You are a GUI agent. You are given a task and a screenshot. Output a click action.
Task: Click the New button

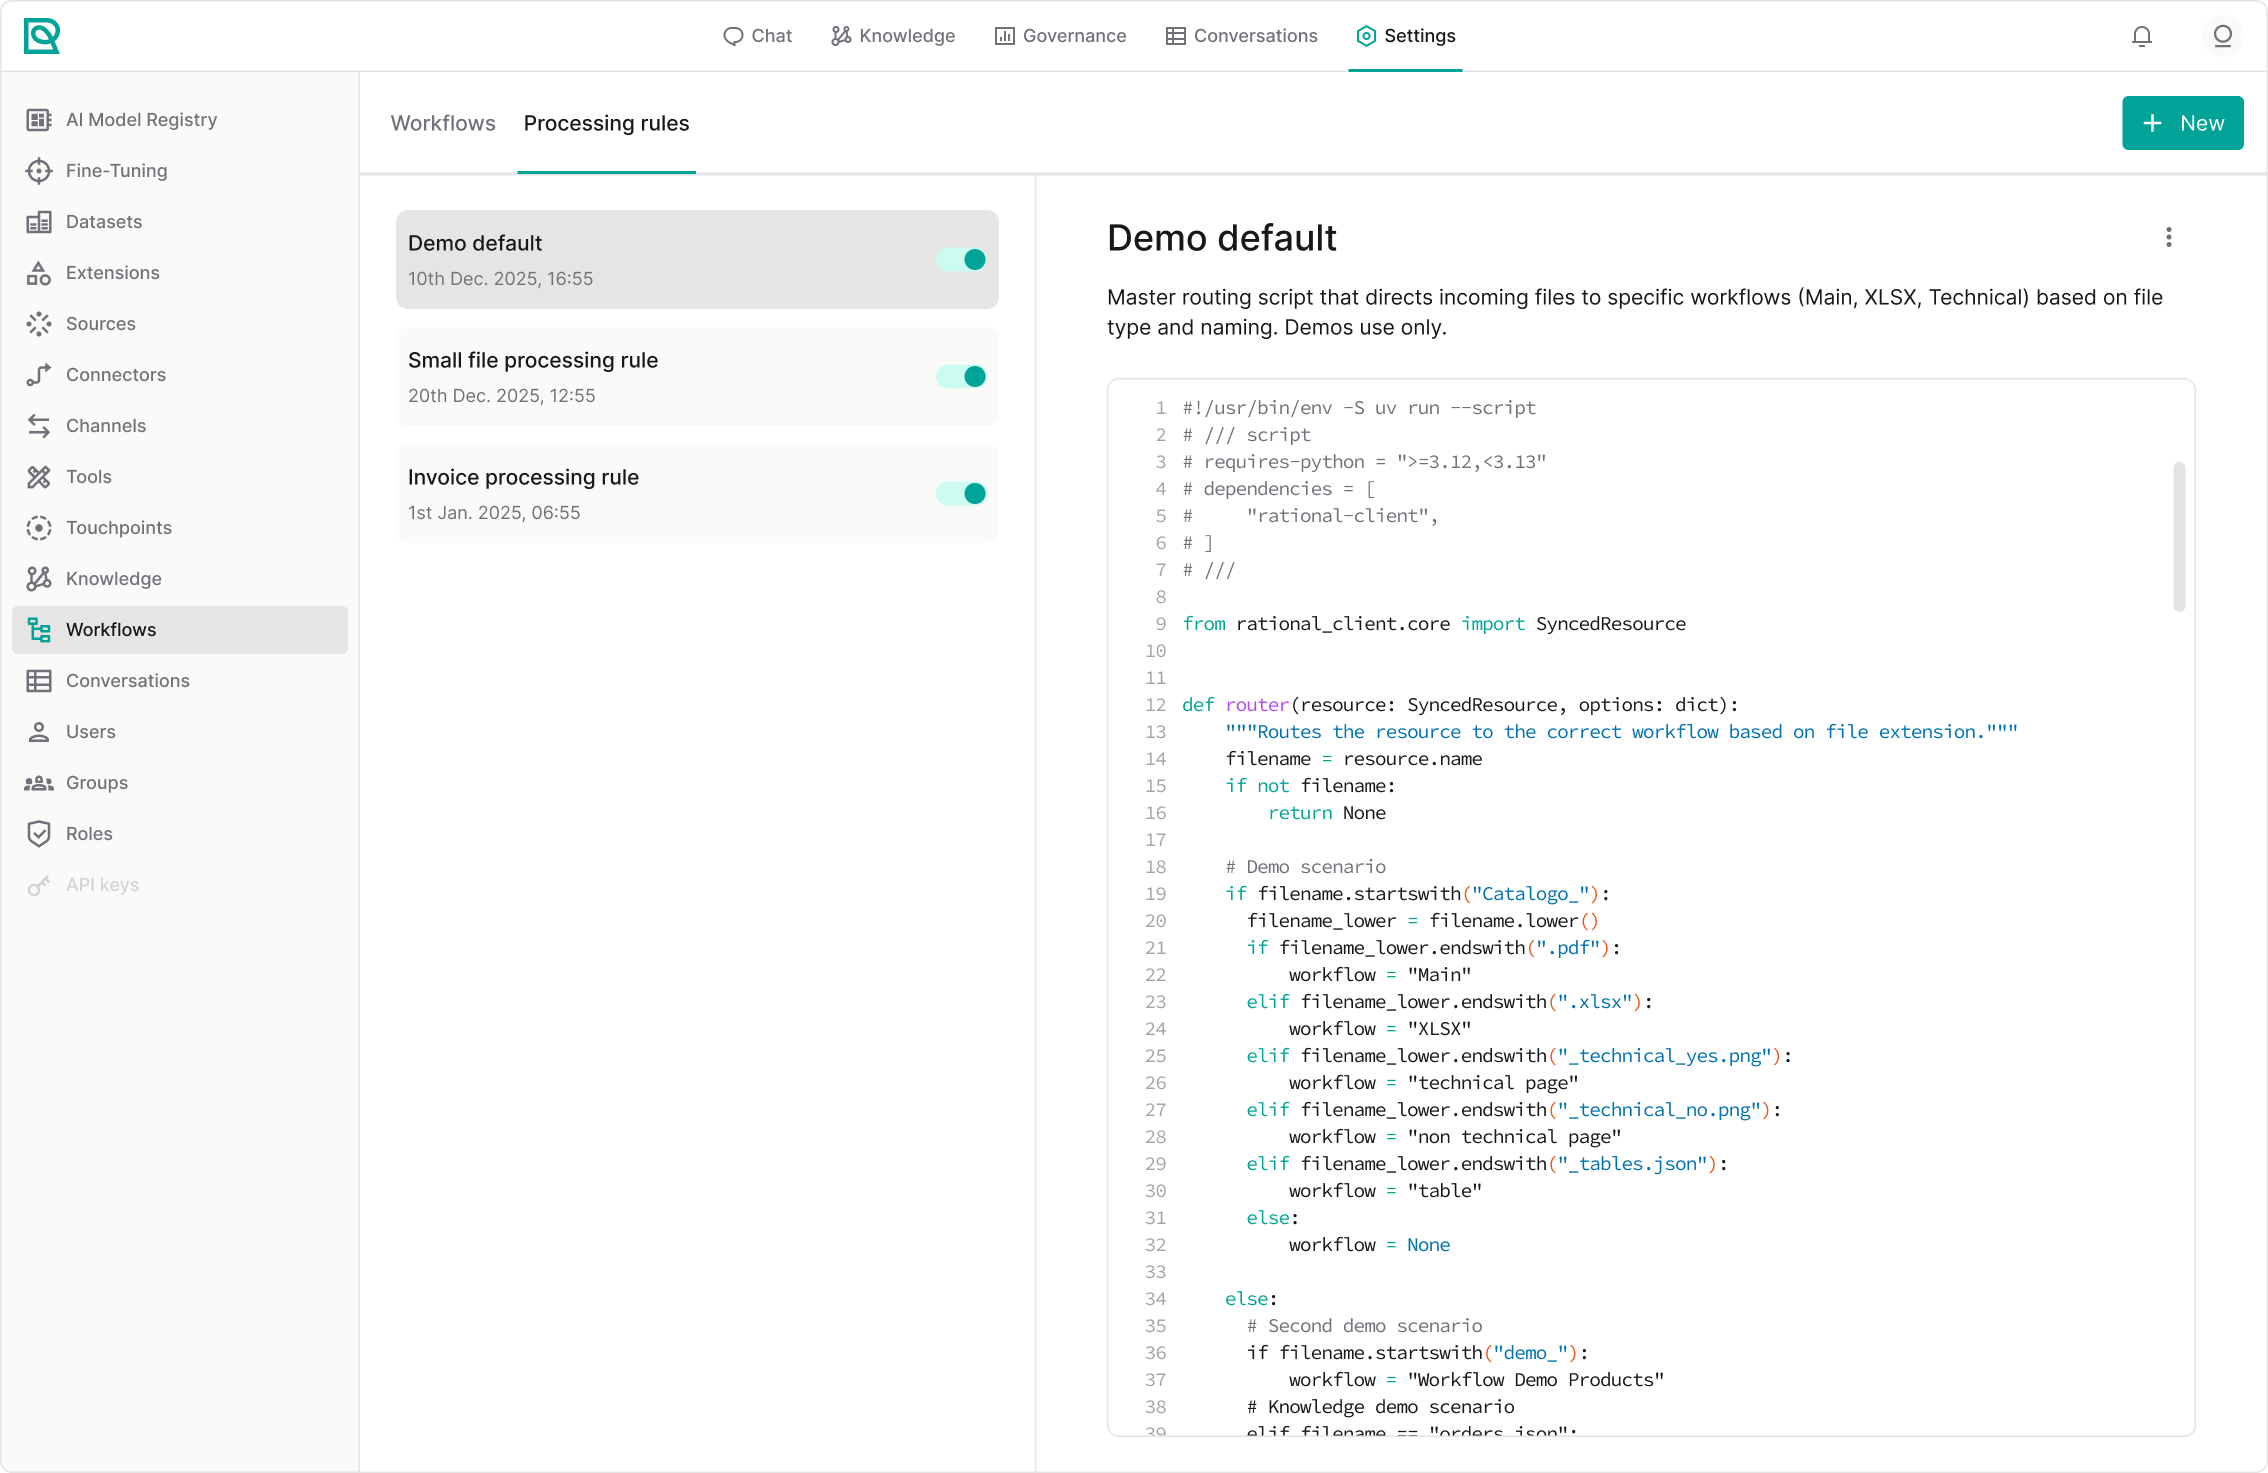point(2182,123)
